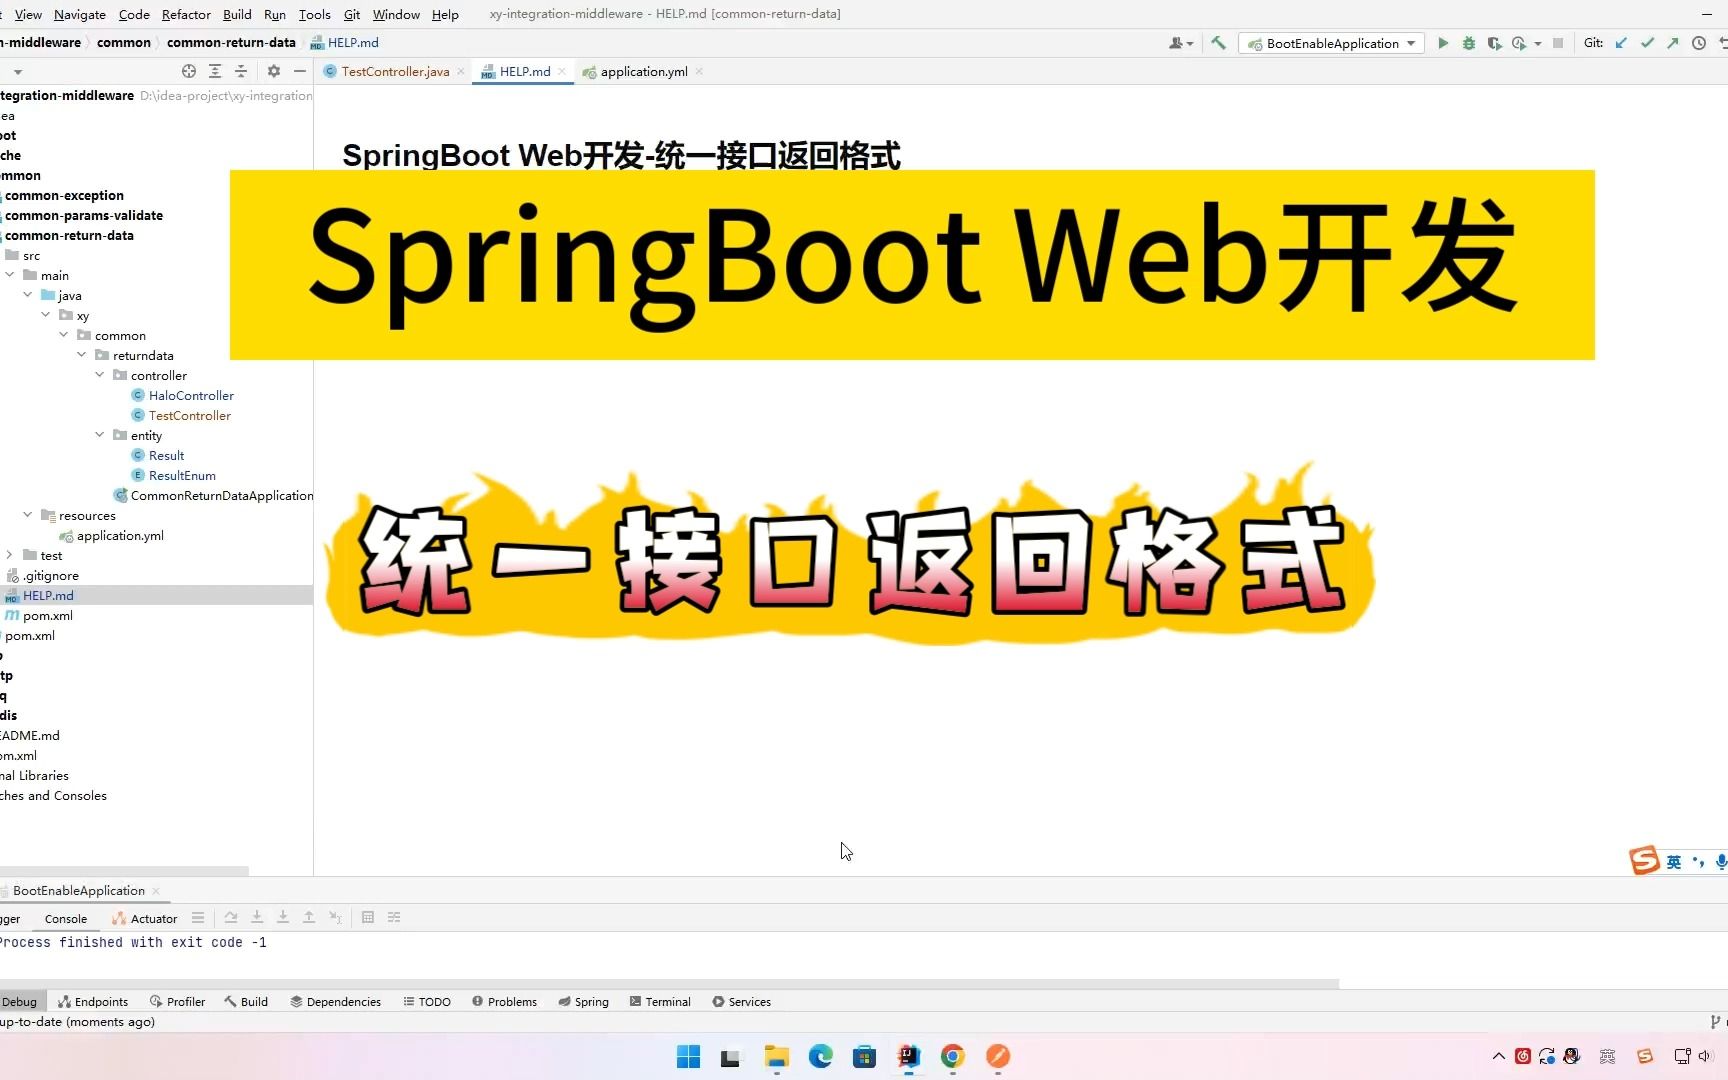Click the Profiler run icon in toolbar
1728x1080 pixels.
point(1519,43)
